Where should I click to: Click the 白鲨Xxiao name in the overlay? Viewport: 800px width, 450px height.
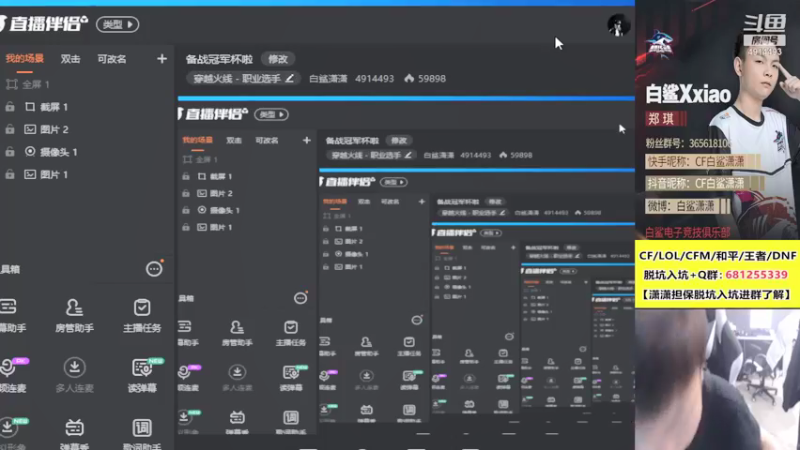click(688, 94)
